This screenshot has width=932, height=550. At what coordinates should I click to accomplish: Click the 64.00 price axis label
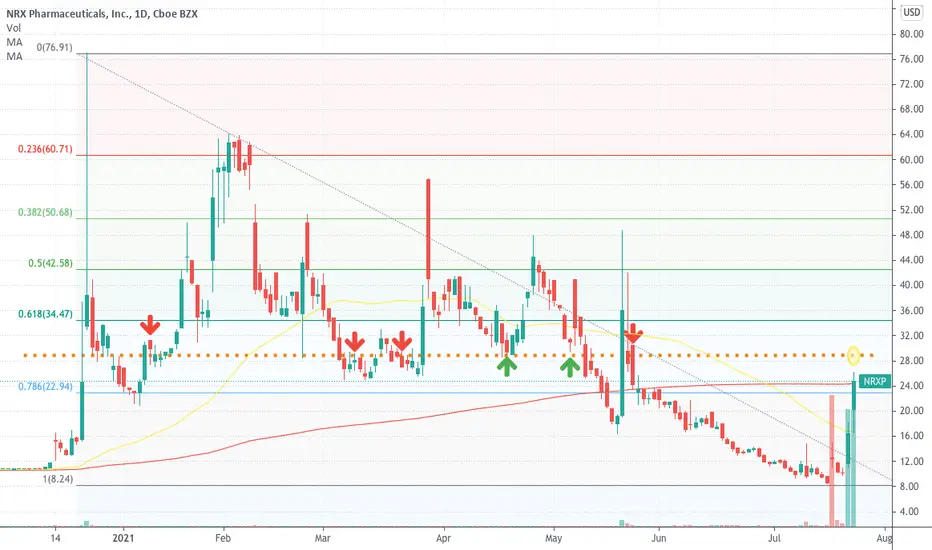[911, 134]
